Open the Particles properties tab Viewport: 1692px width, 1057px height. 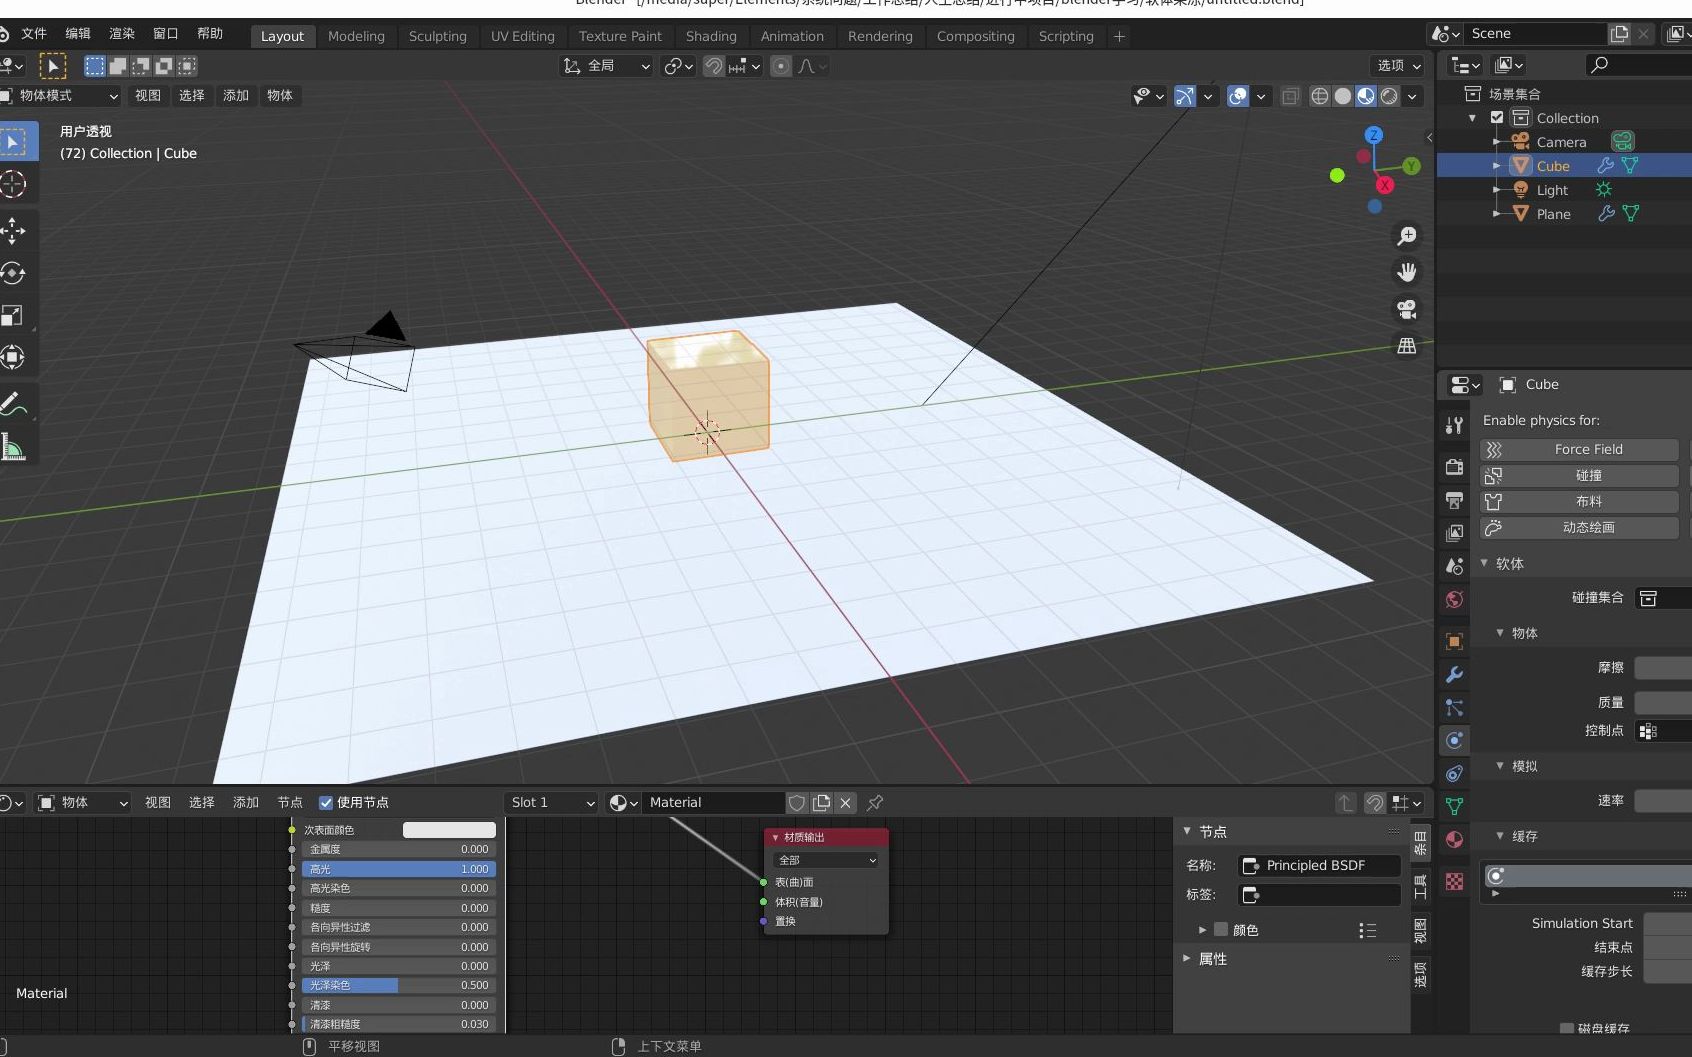point(1453,708)
